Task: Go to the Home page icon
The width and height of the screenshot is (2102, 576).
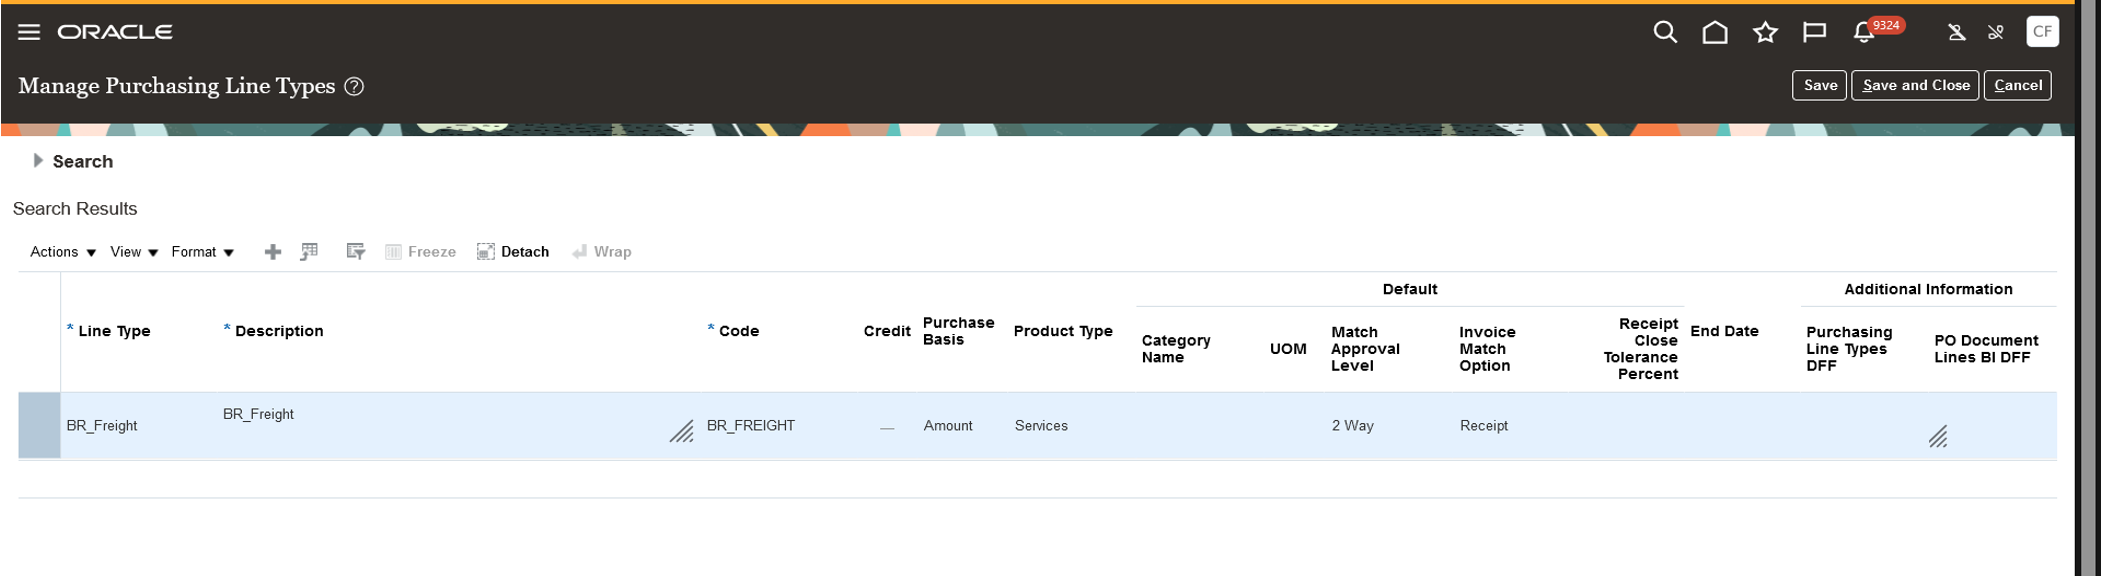Action: coord(1715,32)
